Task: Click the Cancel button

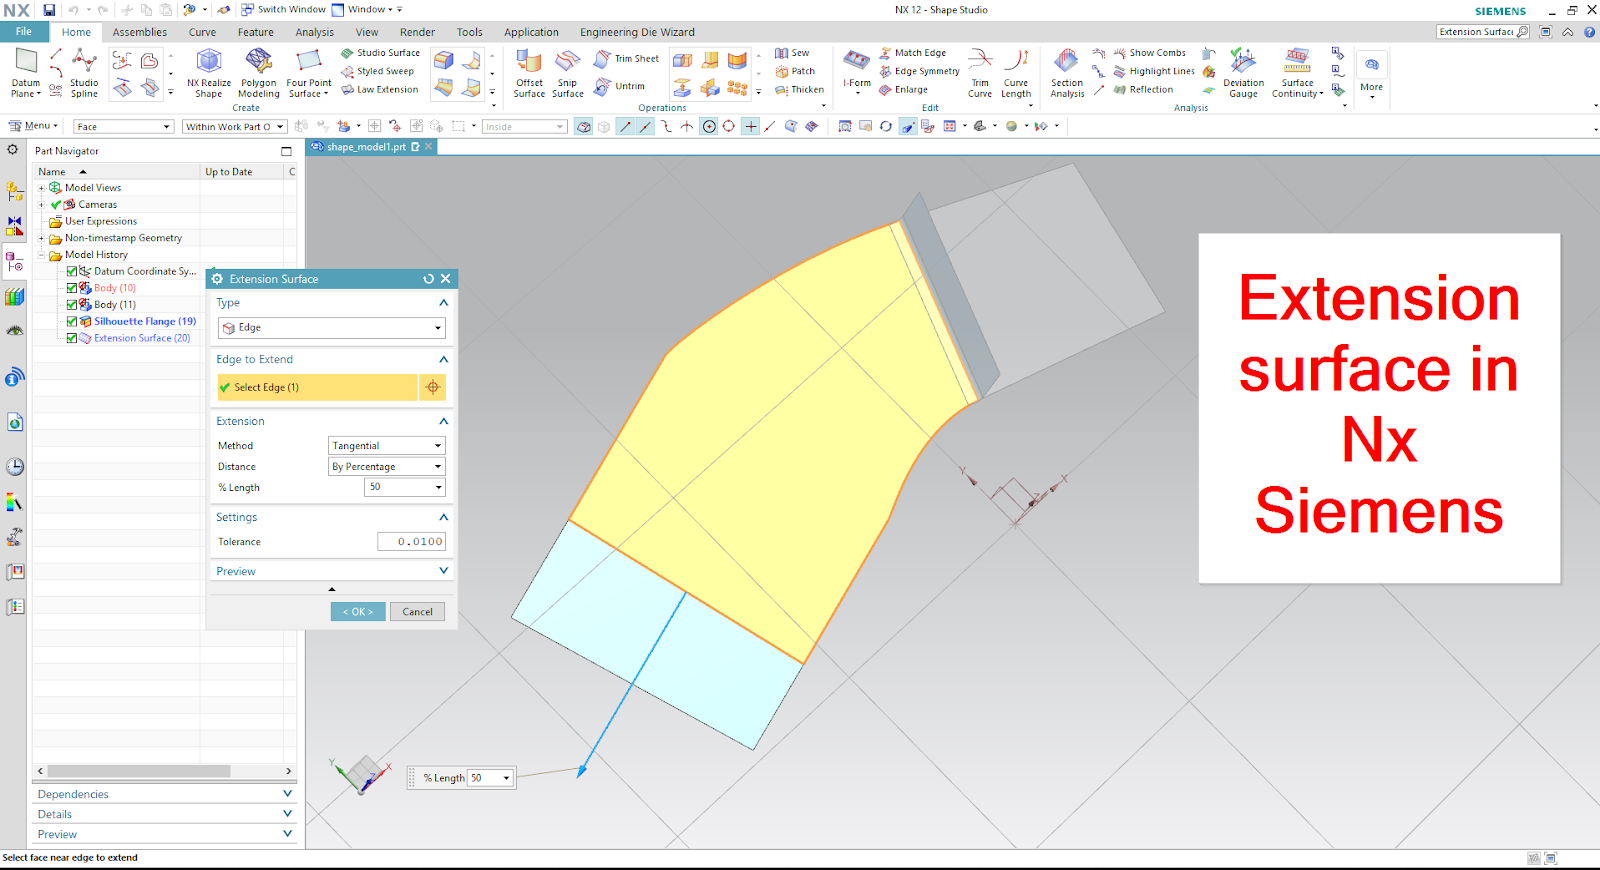Action: click(x=417, y=612)
